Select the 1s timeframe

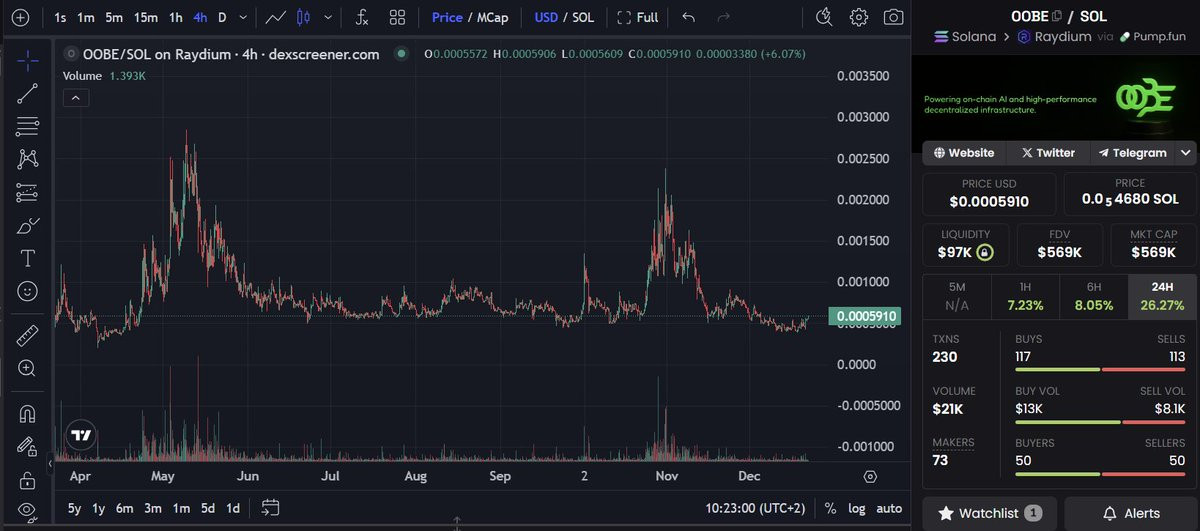pos(60,17)
